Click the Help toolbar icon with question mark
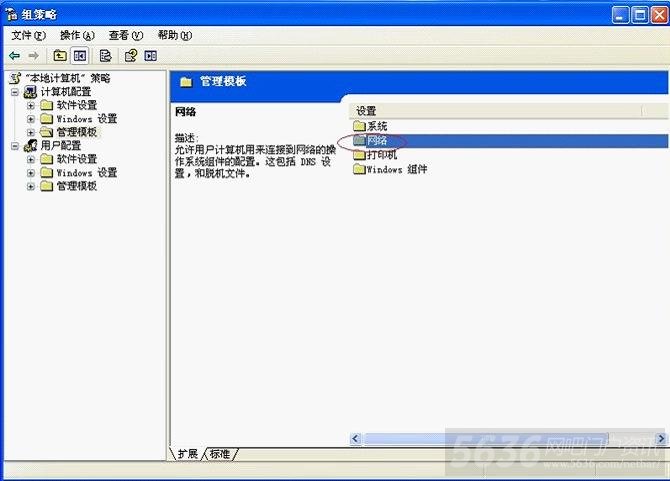670x481 pixels. click(131, 56)
